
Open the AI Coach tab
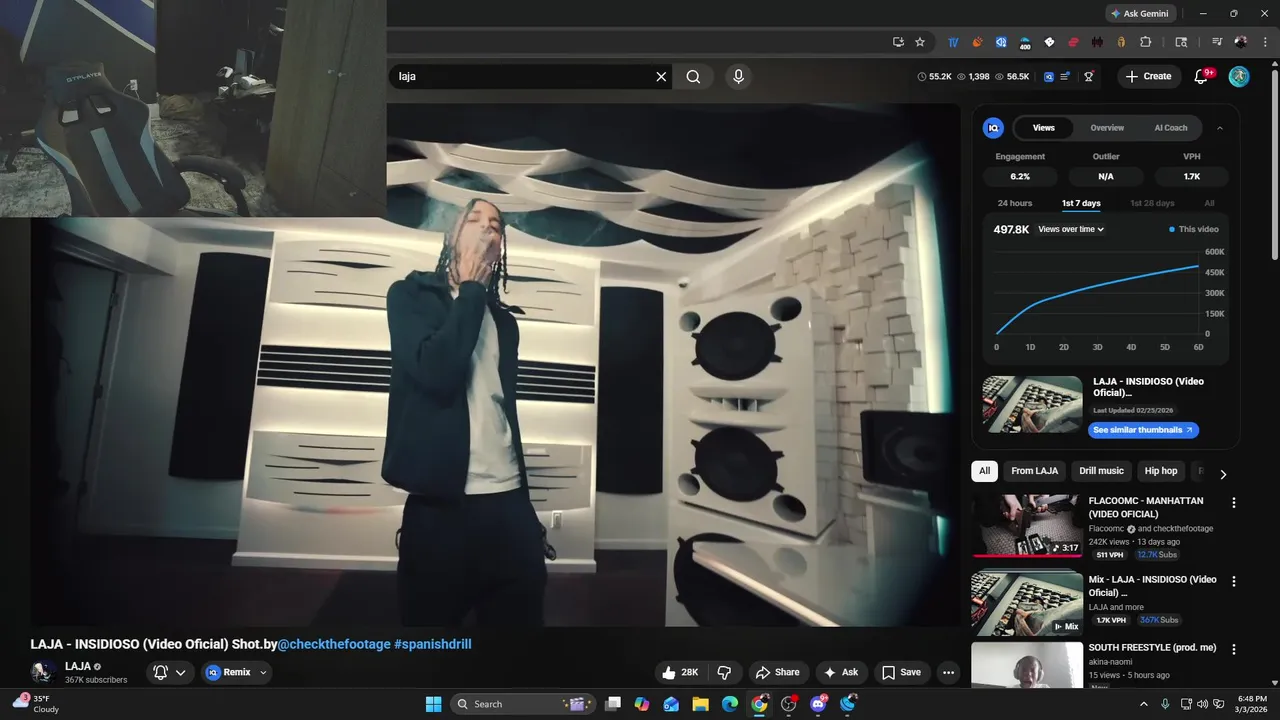[1171, 128]
